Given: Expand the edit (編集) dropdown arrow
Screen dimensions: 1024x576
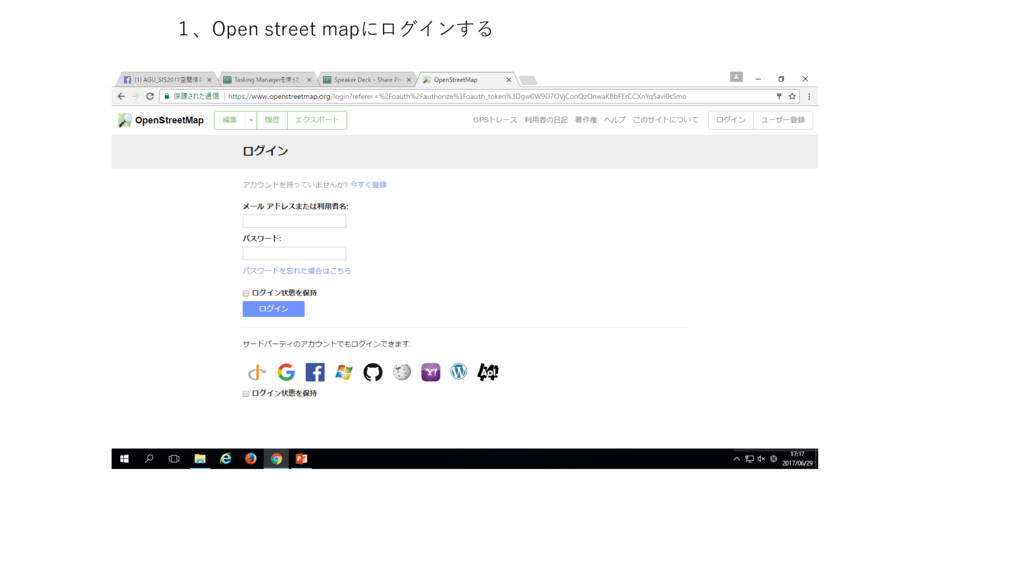Looking at the screenshot, I should point(251,120).
